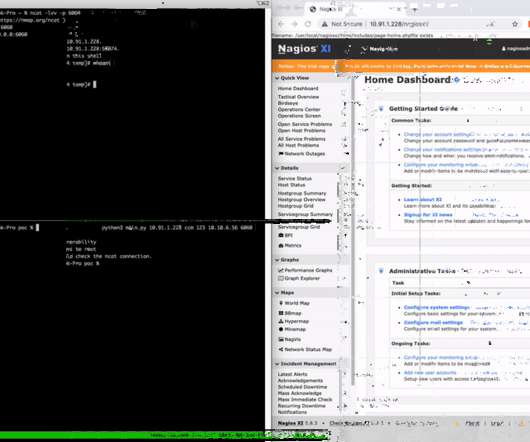Open Graph Explorer icon
Viewport: 530px width, 442px height.
click(281, 278)
